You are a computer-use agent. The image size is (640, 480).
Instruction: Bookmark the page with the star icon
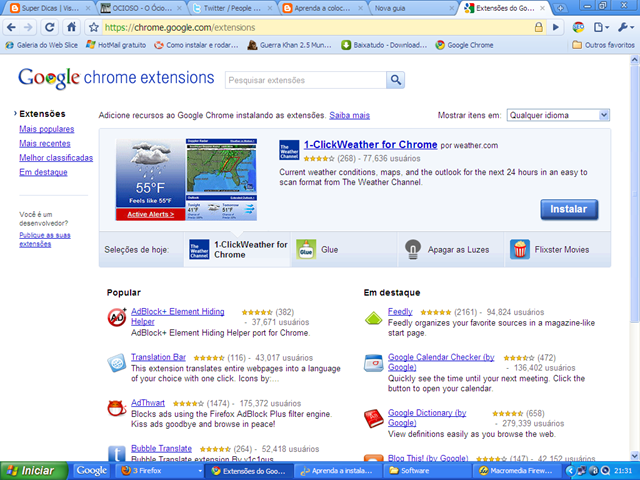coord(94,27)
